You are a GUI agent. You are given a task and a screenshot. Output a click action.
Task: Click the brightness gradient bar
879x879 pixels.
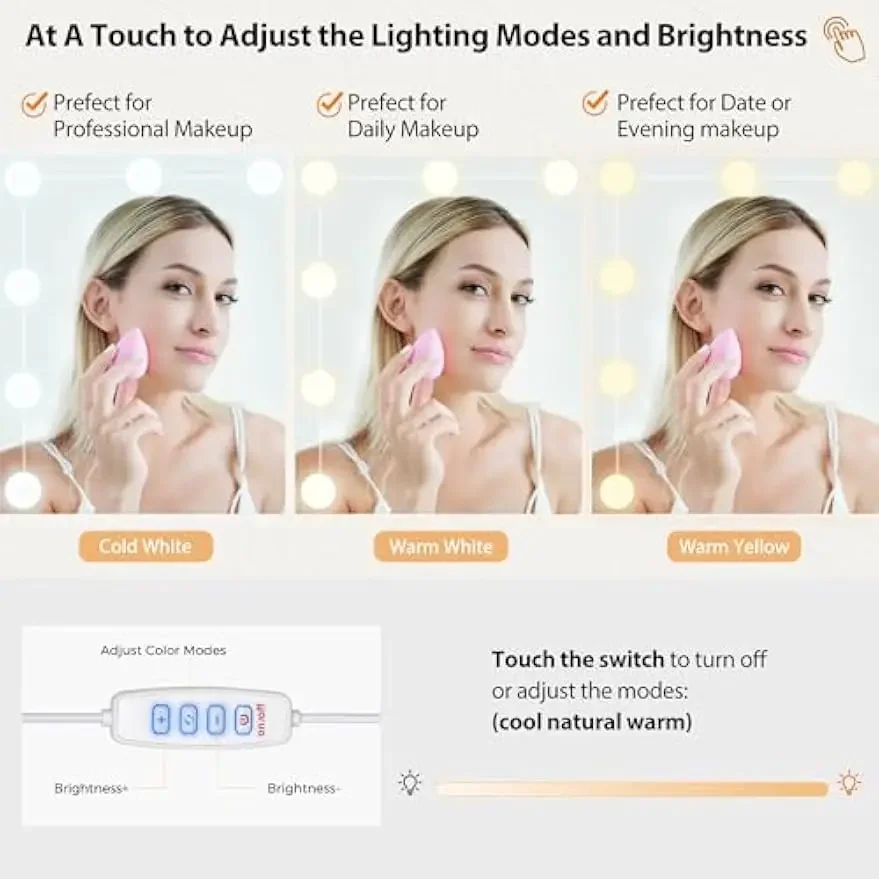pyautogui.click(x=631, y=789)
